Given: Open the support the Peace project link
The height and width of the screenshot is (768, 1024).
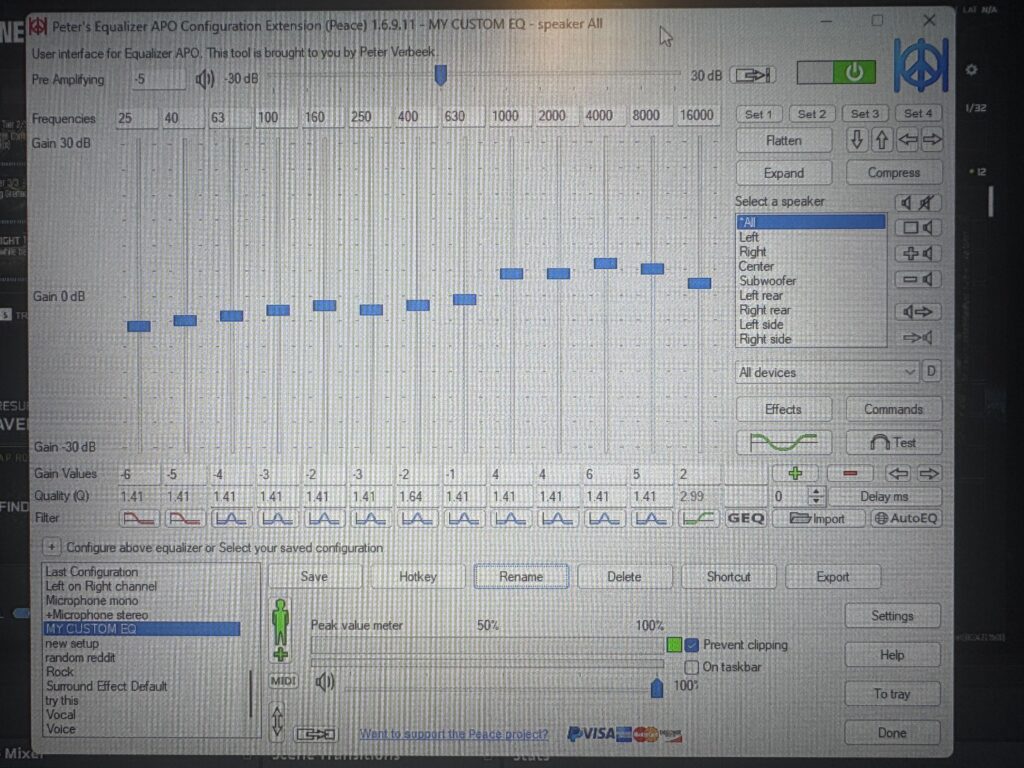Looking at the screenshot, I should [x=453, y=733].
